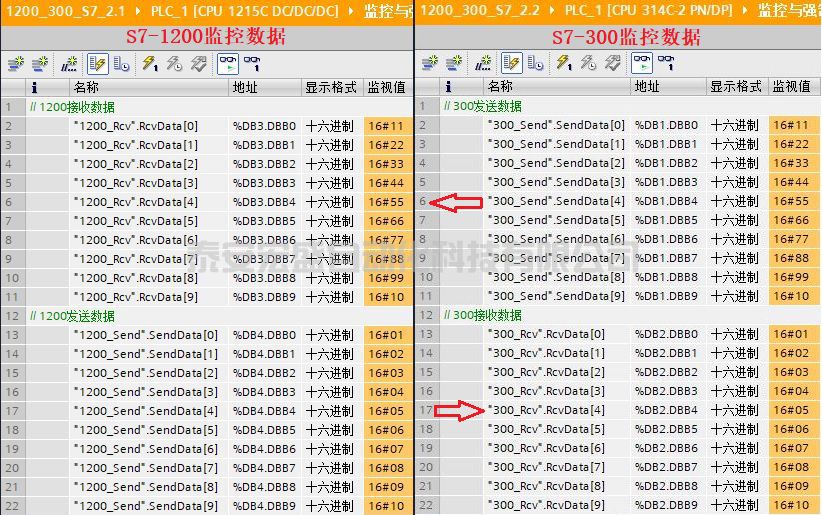This screenshot has width=822, height=515.
Task: Toggle Monitor all in S7-1200 toolbar
Action: [228, 64]
